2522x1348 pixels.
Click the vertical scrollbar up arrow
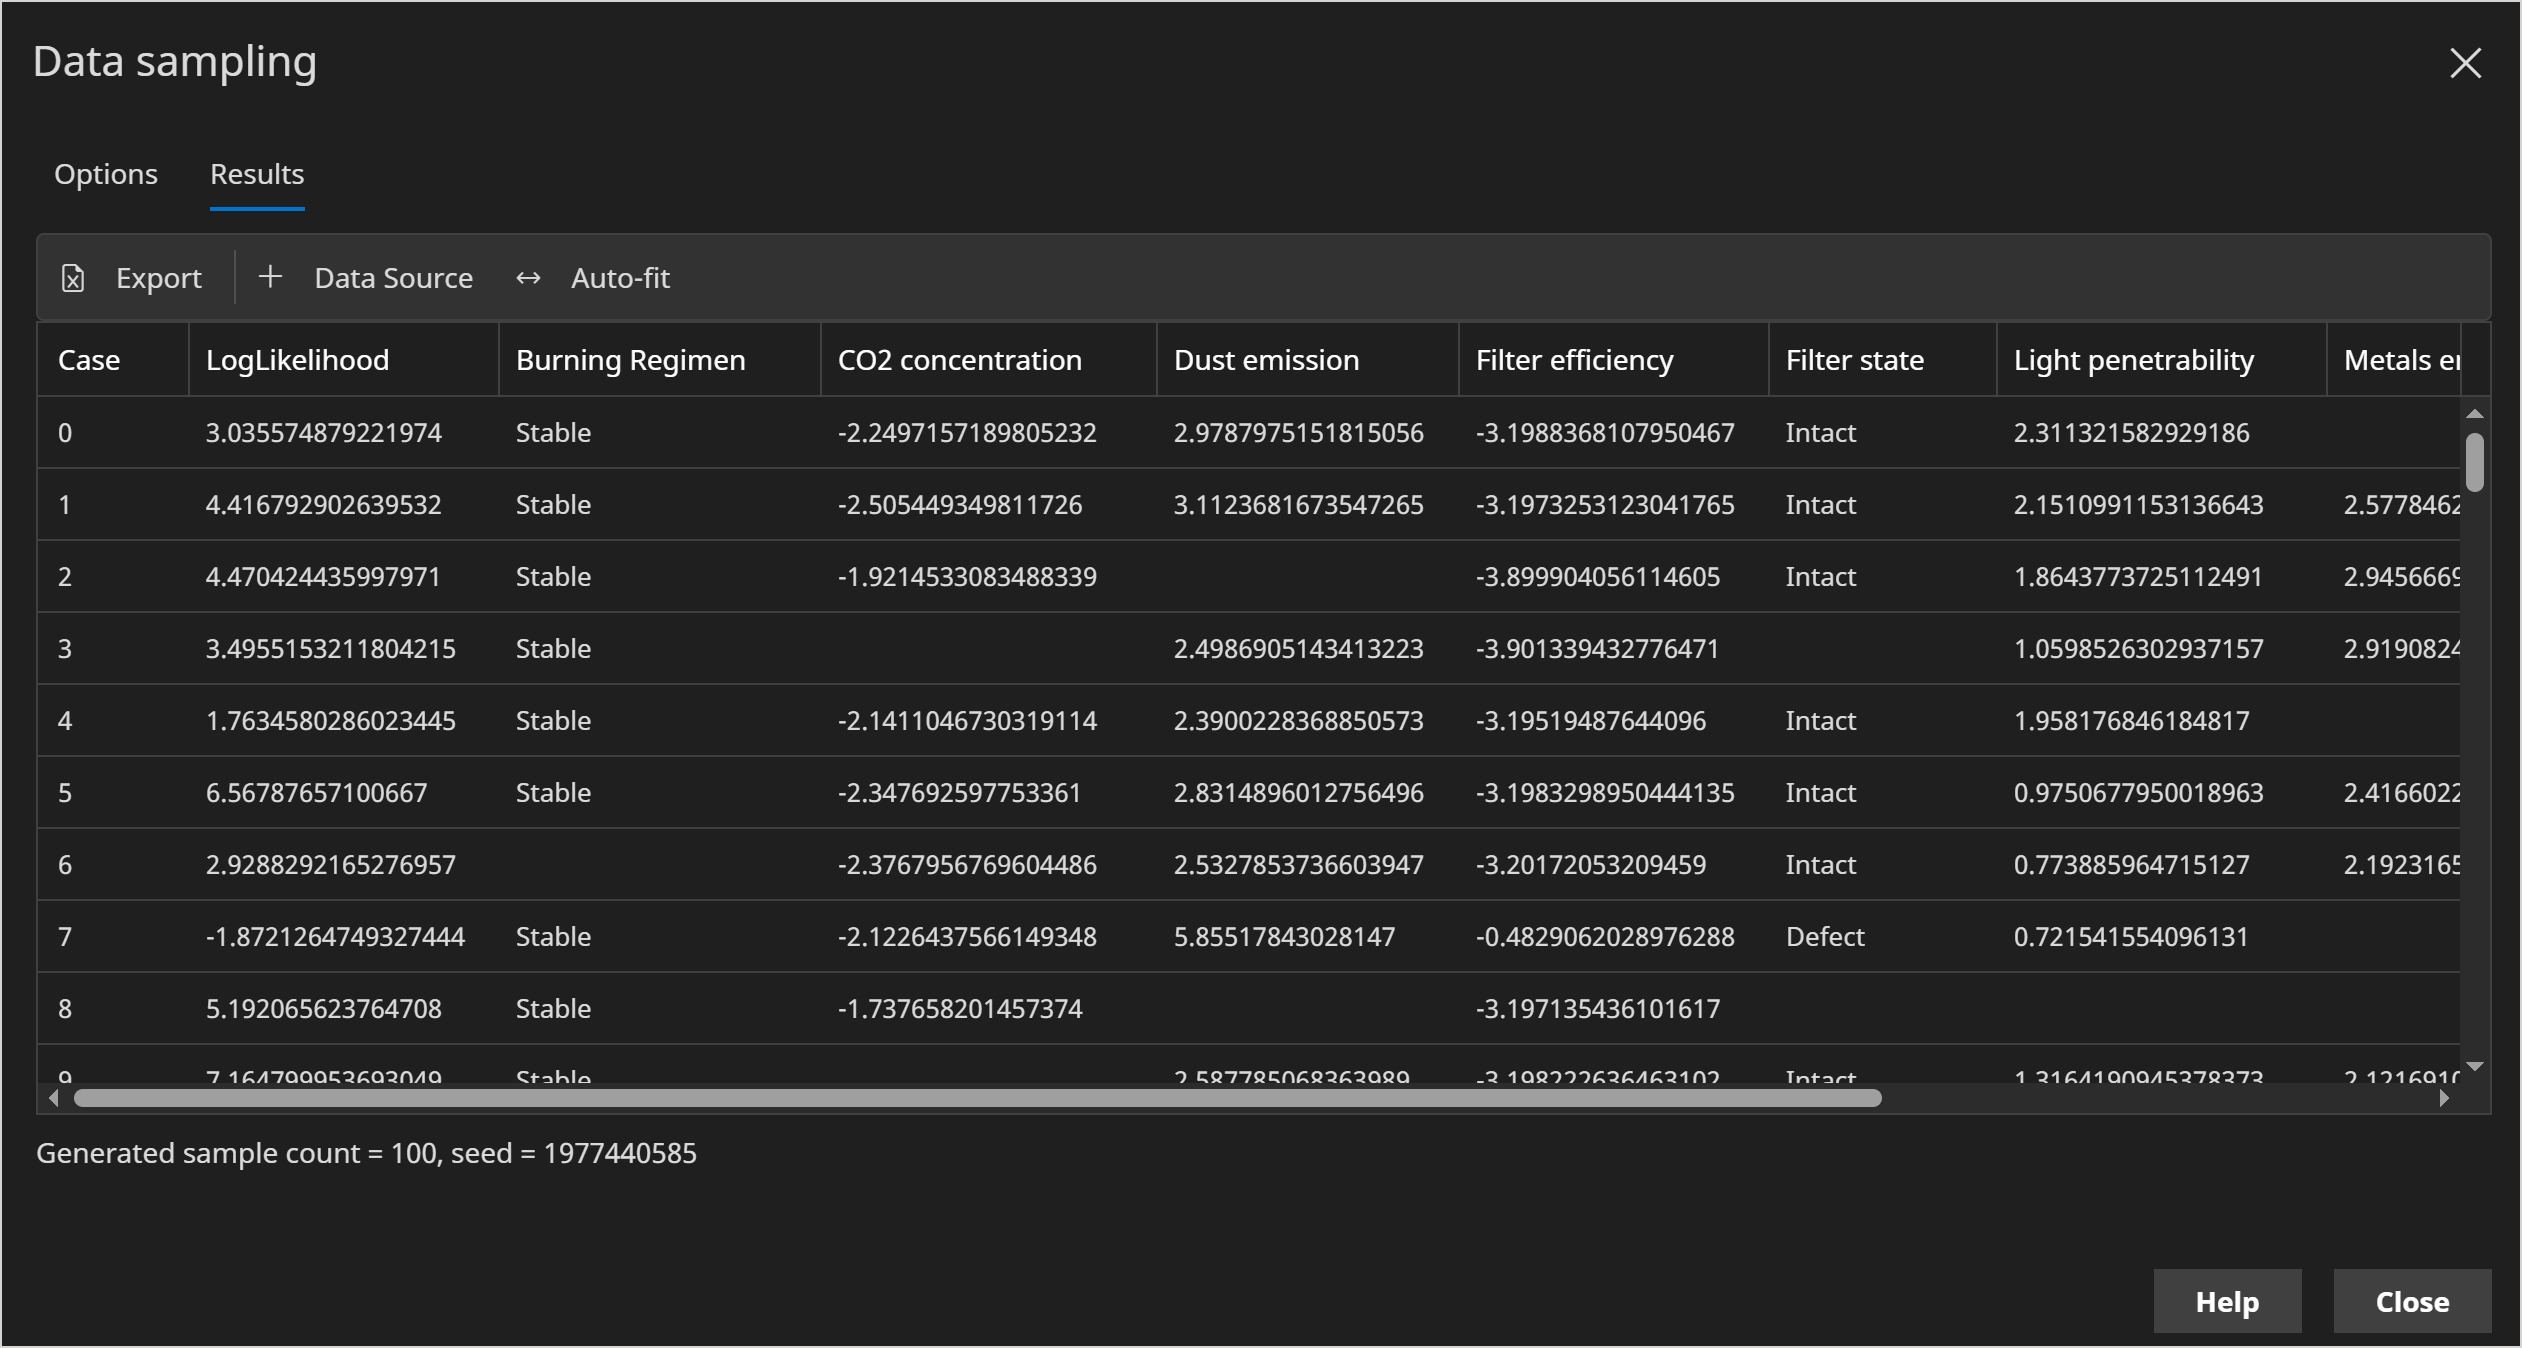[2475, 414]
